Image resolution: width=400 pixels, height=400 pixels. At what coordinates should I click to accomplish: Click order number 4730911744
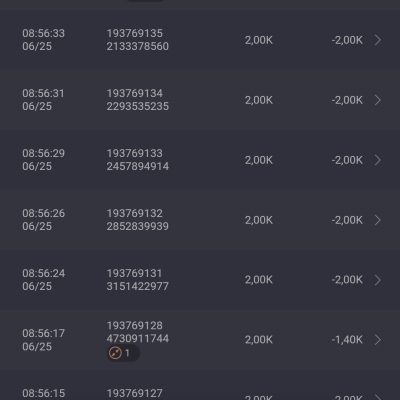click(x=138, y=339)
